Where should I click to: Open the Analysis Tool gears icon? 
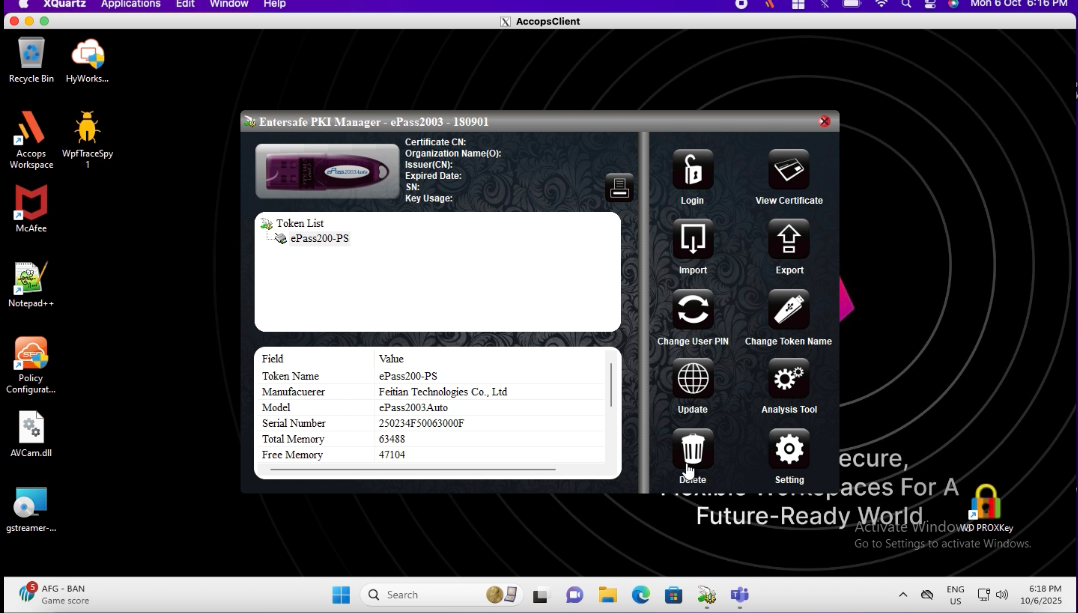tap(789, 379)
